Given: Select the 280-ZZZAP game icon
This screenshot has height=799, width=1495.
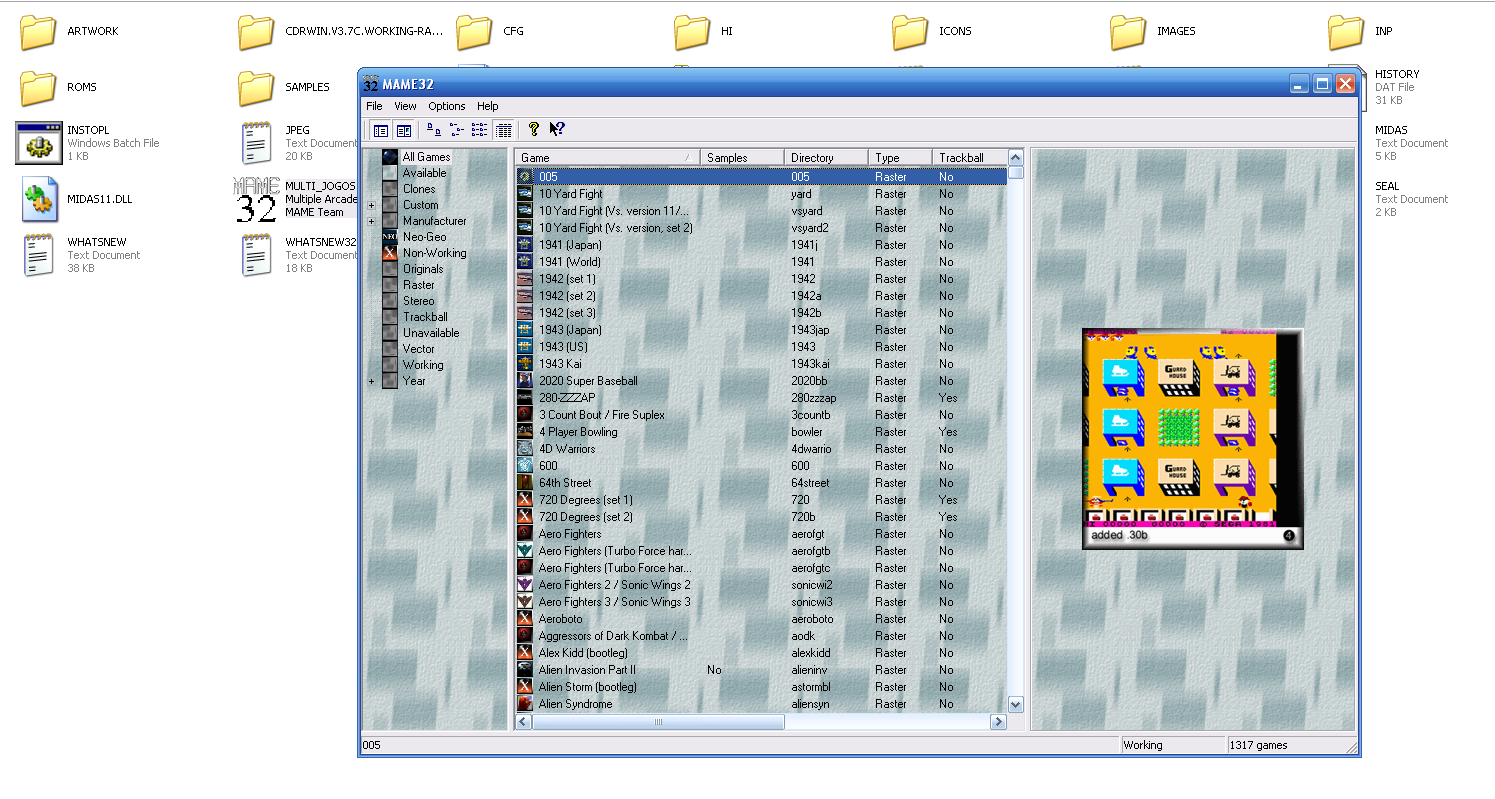Looking at the screenshot, I should (524, 398).
